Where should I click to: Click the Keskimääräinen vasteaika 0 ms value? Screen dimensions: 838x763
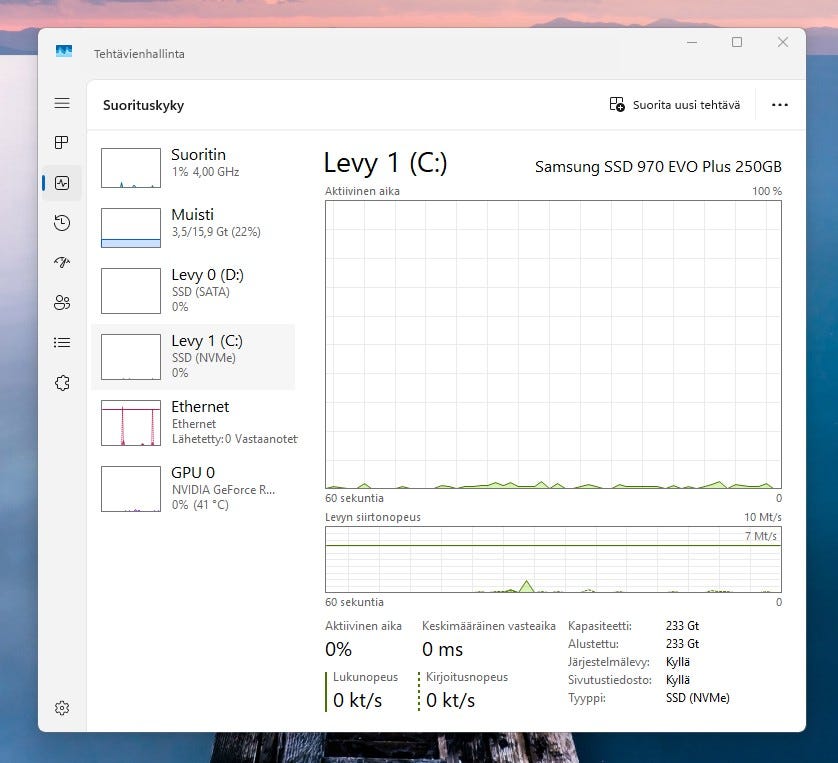pyautogui.click(x=443, y=649)
